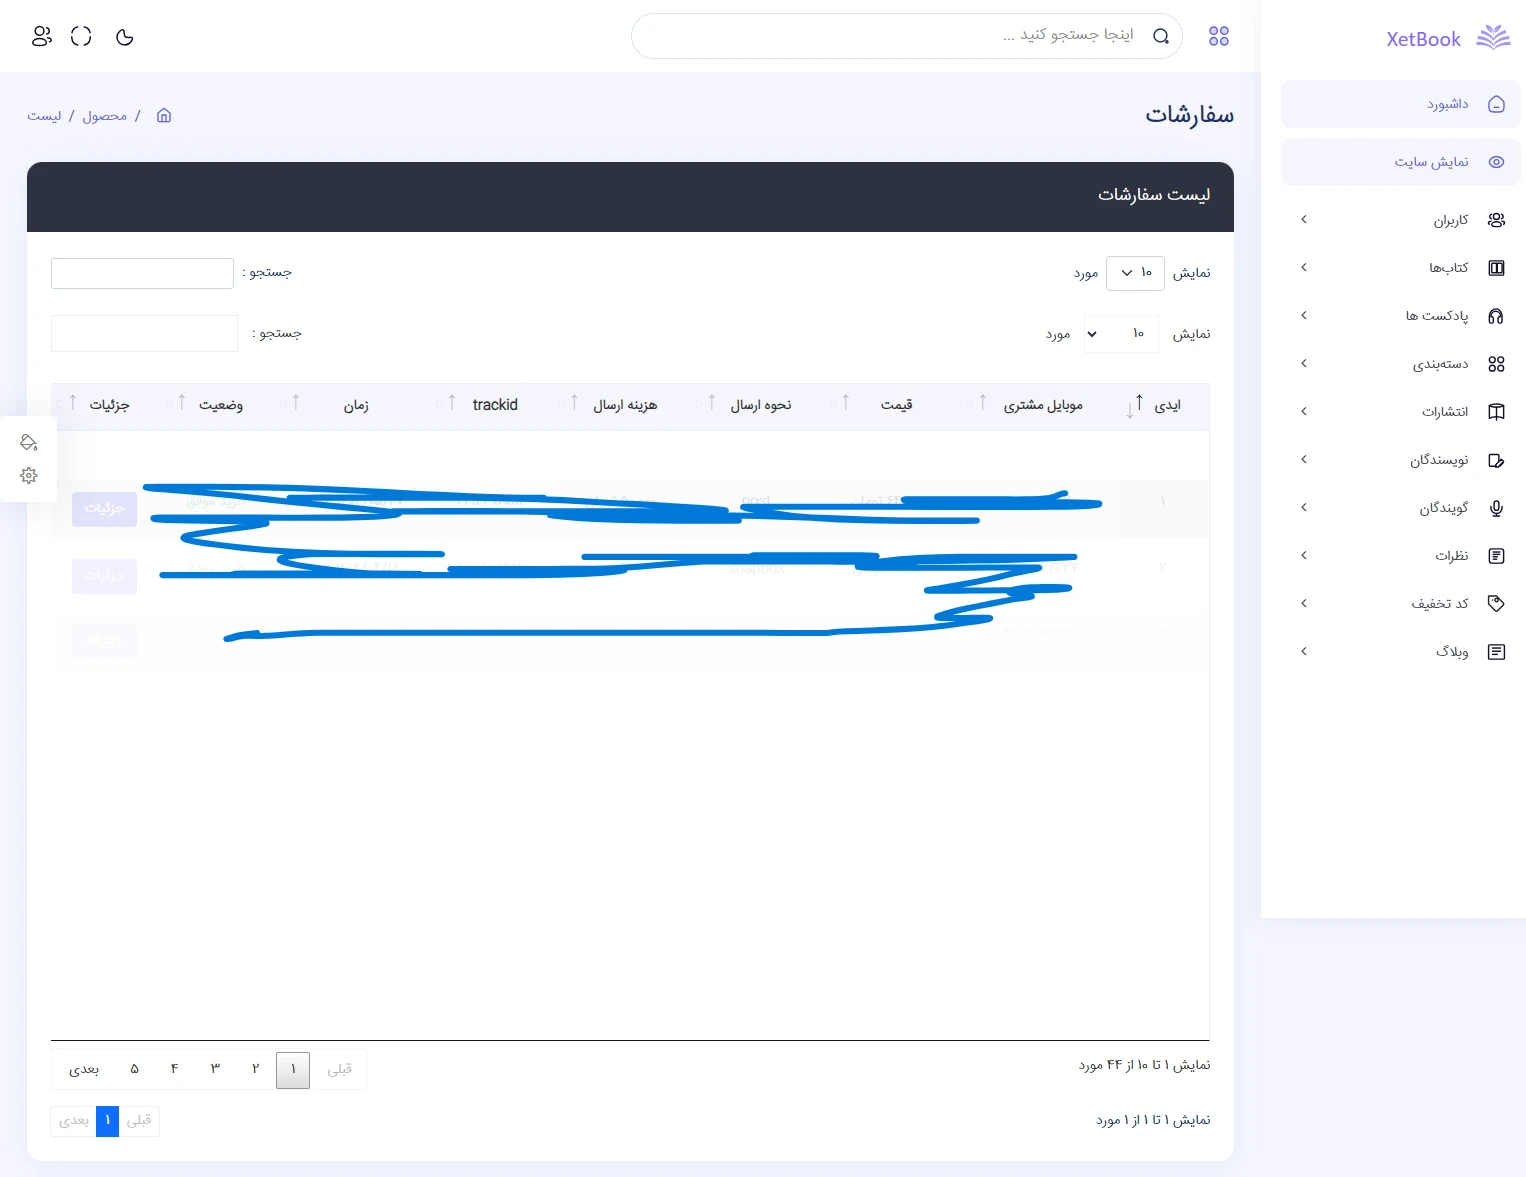Open the first نمایش entries dropdown
Image resolution: width=1526 pixels, height=1177 pixels.
(1135, 273)
